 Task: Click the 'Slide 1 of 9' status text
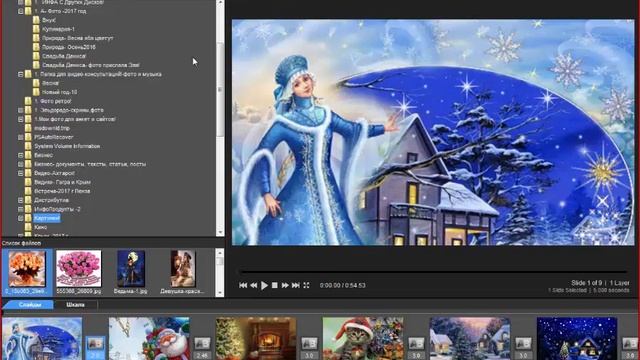[x=587, y=282]
